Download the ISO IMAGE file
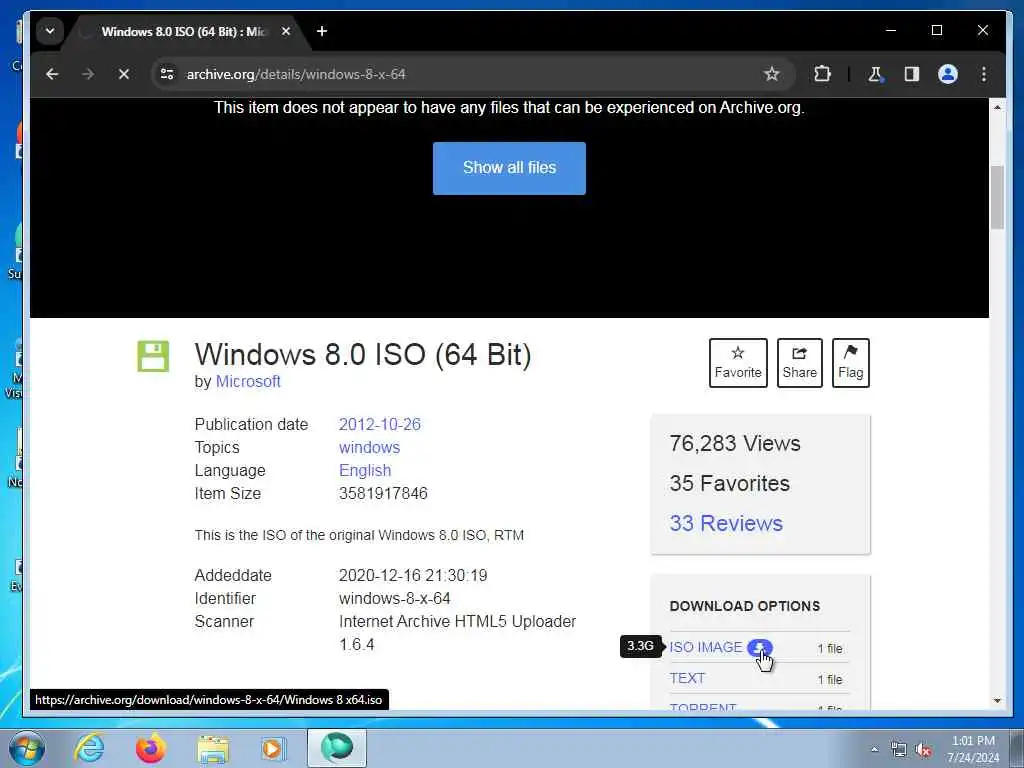Image resolution: width=1024 pixels, height=768 pixels. (x=706, y=647)
